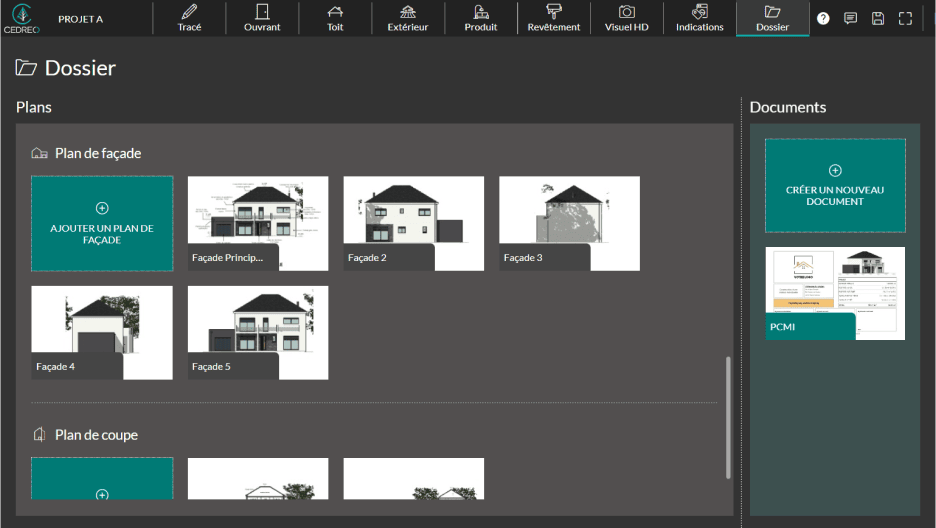This screenshot has width=936, height=528.
Task: Open the Tracé drawing tool
Action: [x=189, y=18]
